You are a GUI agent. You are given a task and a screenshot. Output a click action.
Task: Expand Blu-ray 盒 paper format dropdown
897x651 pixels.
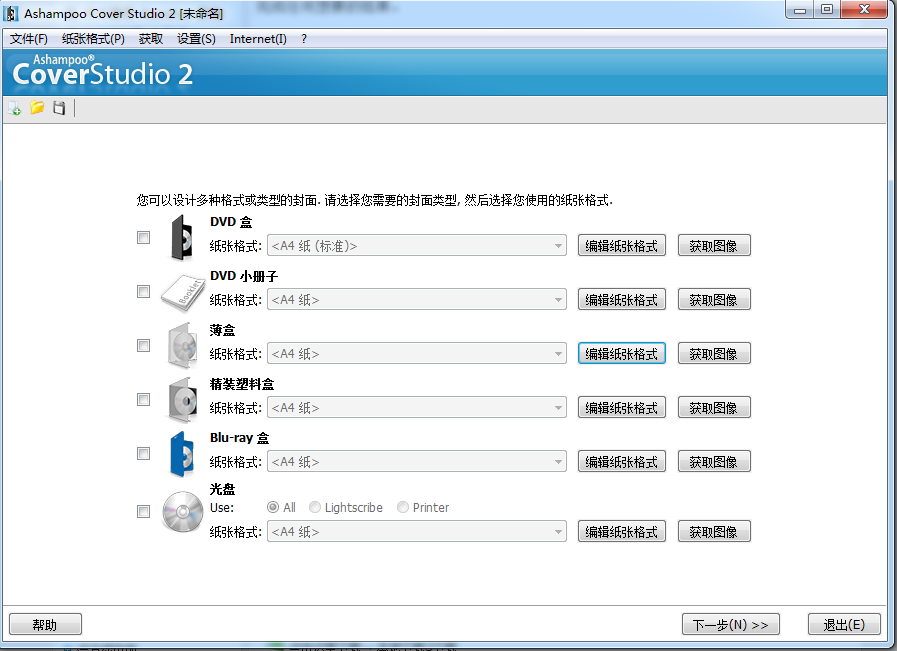coord(416,461)
